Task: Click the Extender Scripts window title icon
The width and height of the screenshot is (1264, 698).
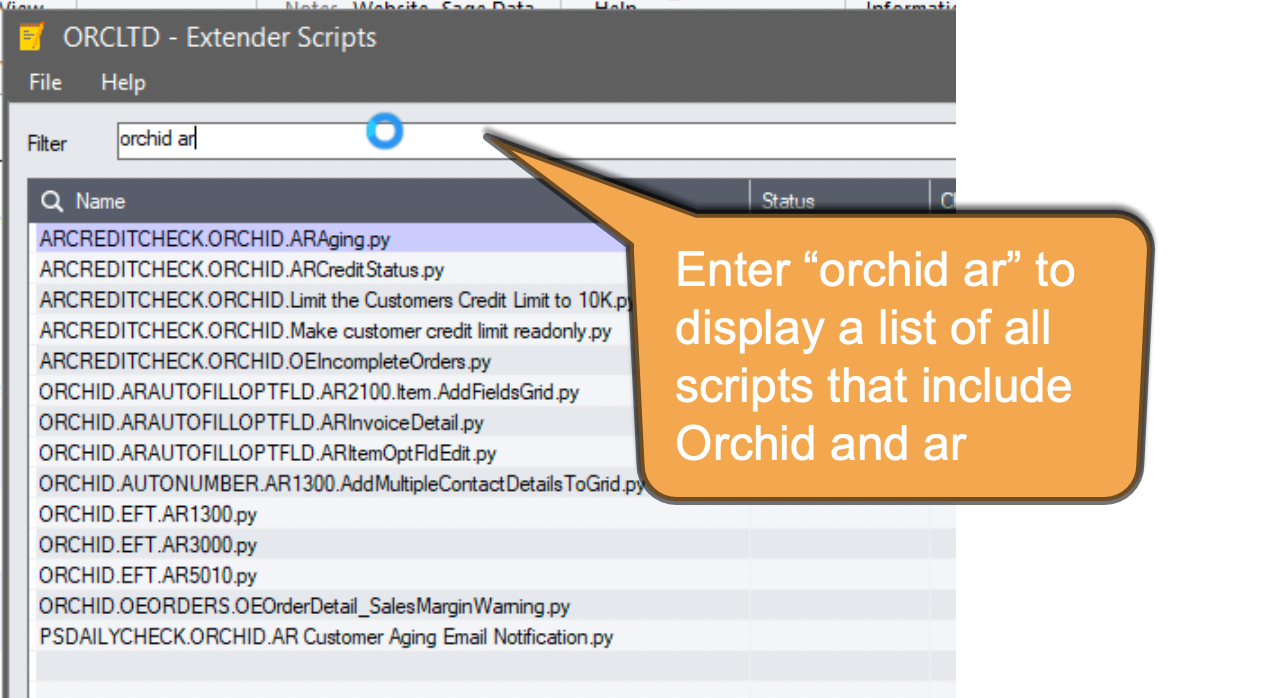Action: click(33, 38)
